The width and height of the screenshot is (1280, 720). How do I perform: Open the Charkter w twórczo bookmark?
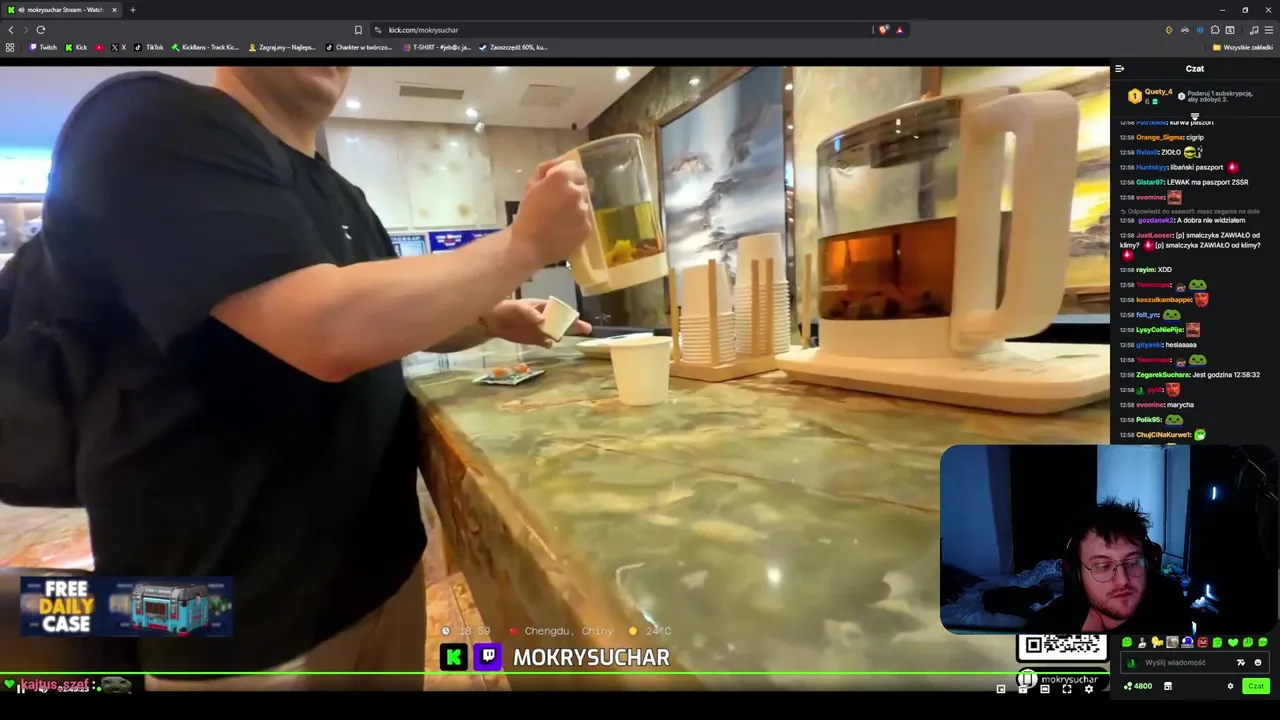click(359, 47)
